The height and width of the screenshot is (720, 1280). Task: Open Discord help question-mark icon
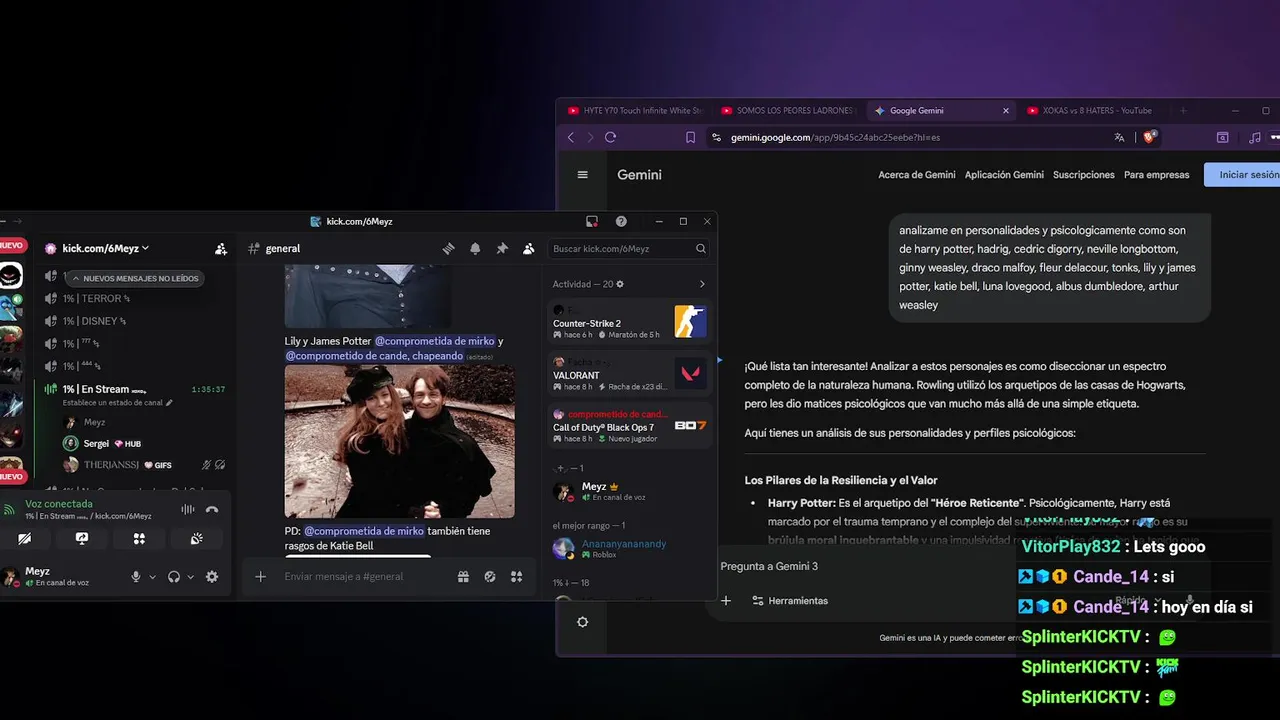coord(621,221)
